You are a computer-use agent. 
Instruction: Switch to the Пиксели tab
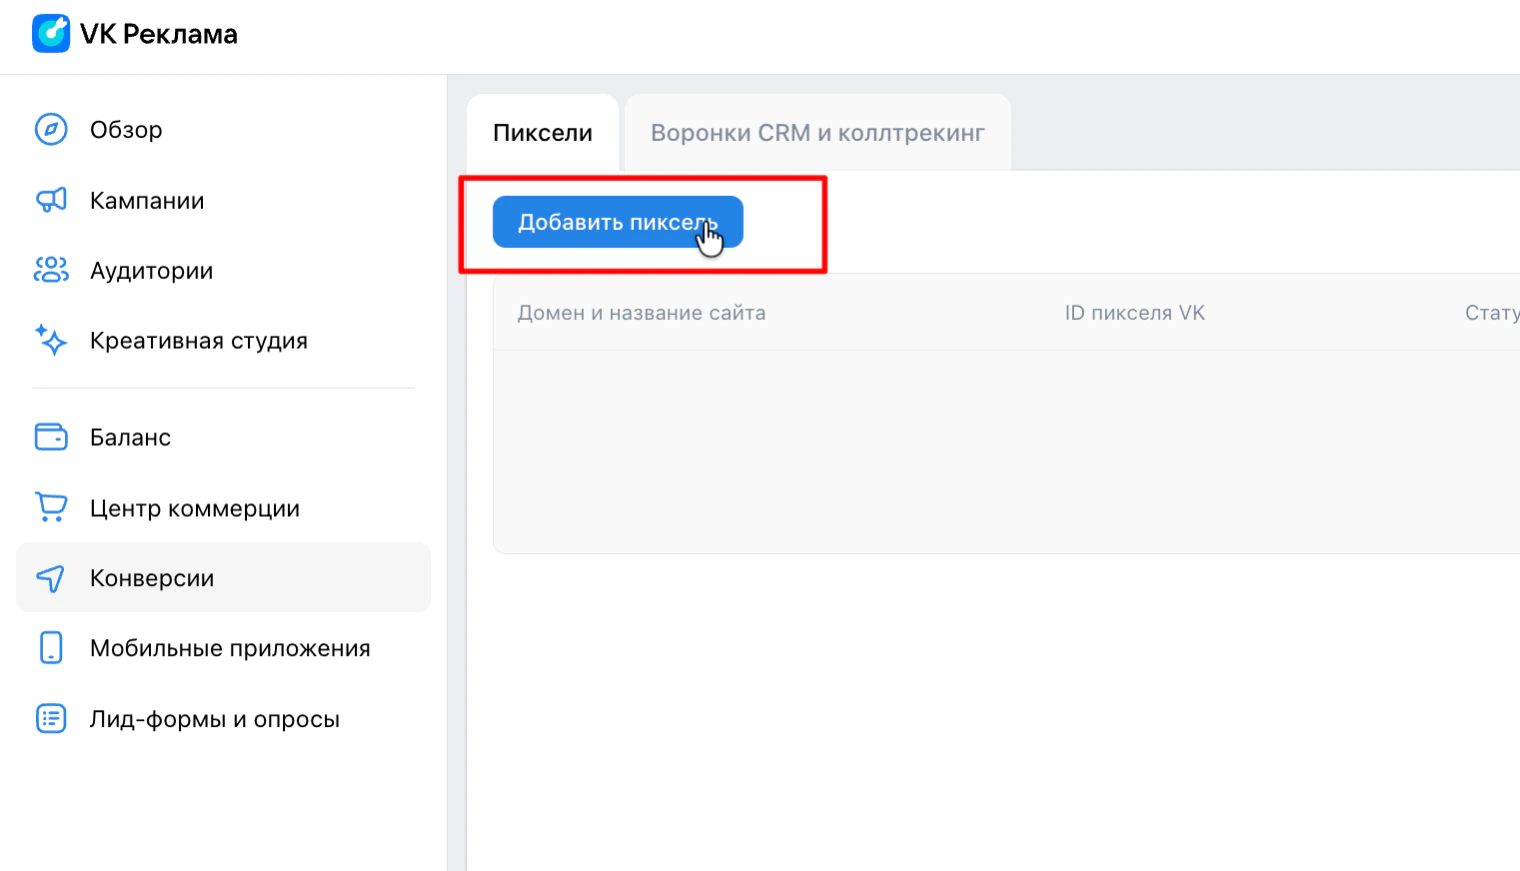click(x=543, y=133)
